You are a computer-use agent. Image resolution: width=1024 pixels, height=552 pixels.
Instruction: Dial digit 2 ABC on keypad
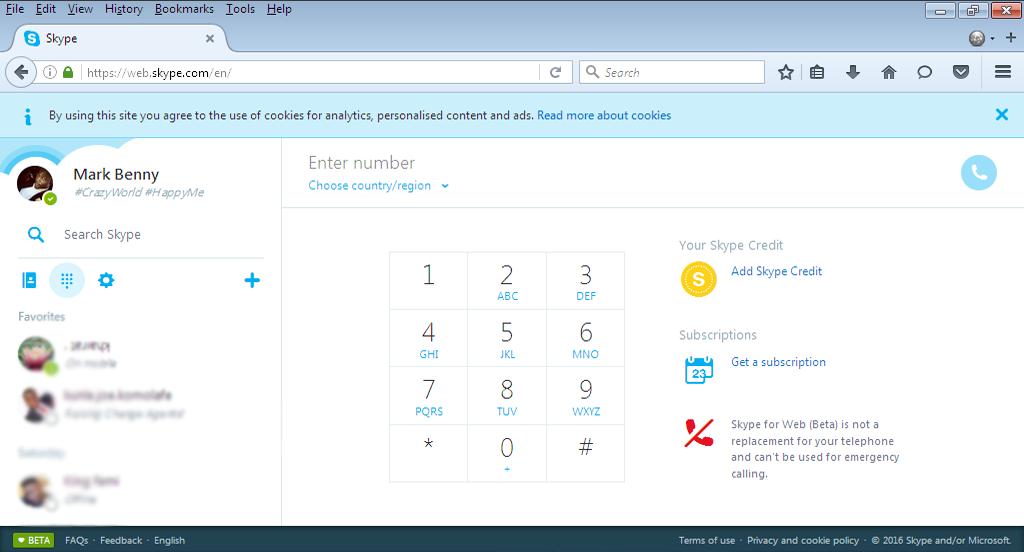tap(507, 281)
